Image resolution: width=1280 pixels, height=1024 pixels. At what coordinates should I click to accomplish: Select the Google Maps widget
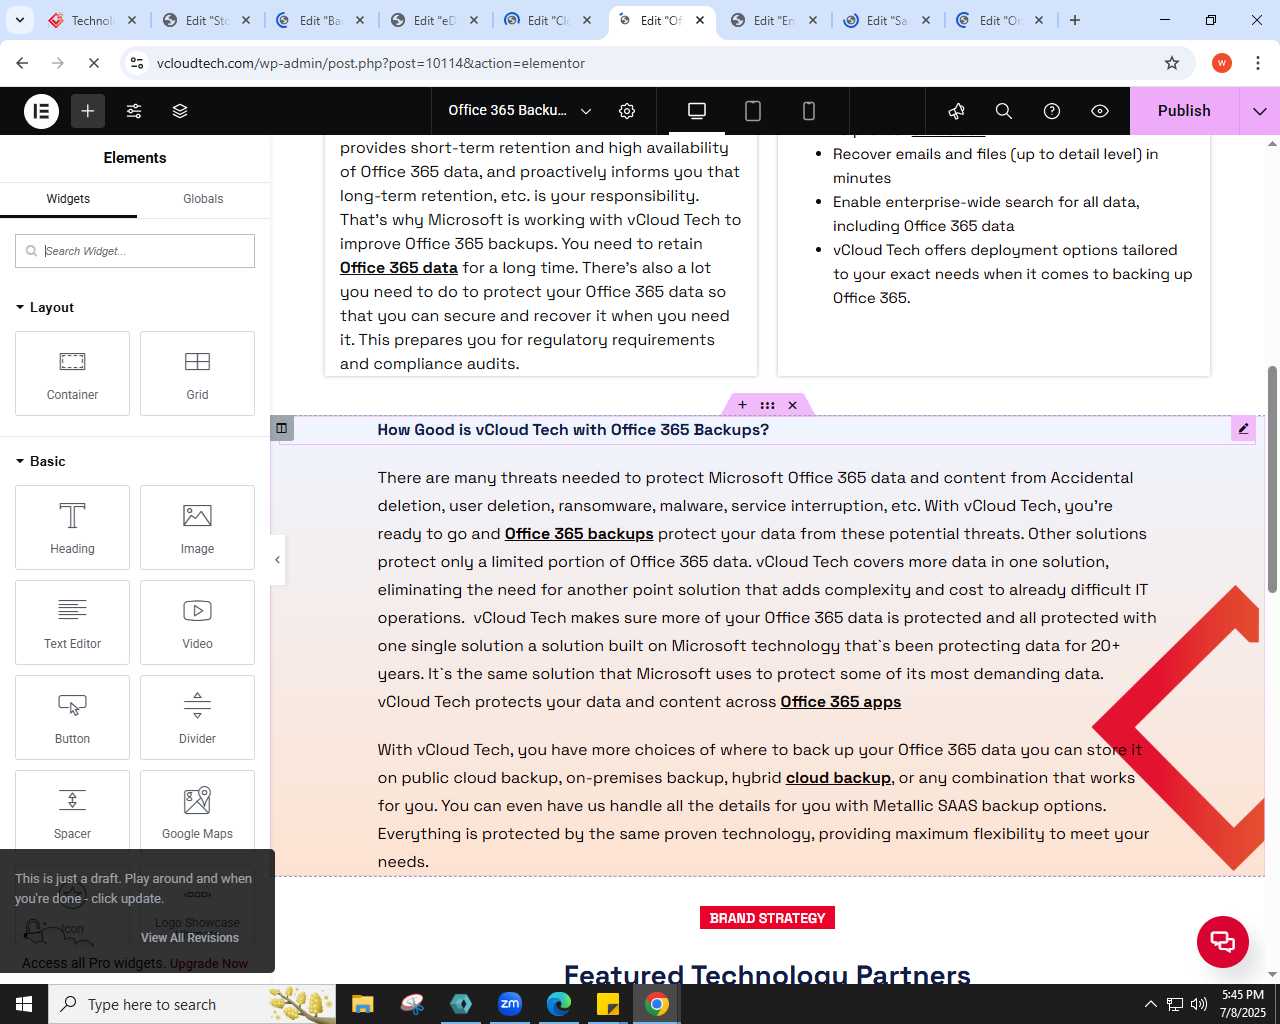point(197,812)
